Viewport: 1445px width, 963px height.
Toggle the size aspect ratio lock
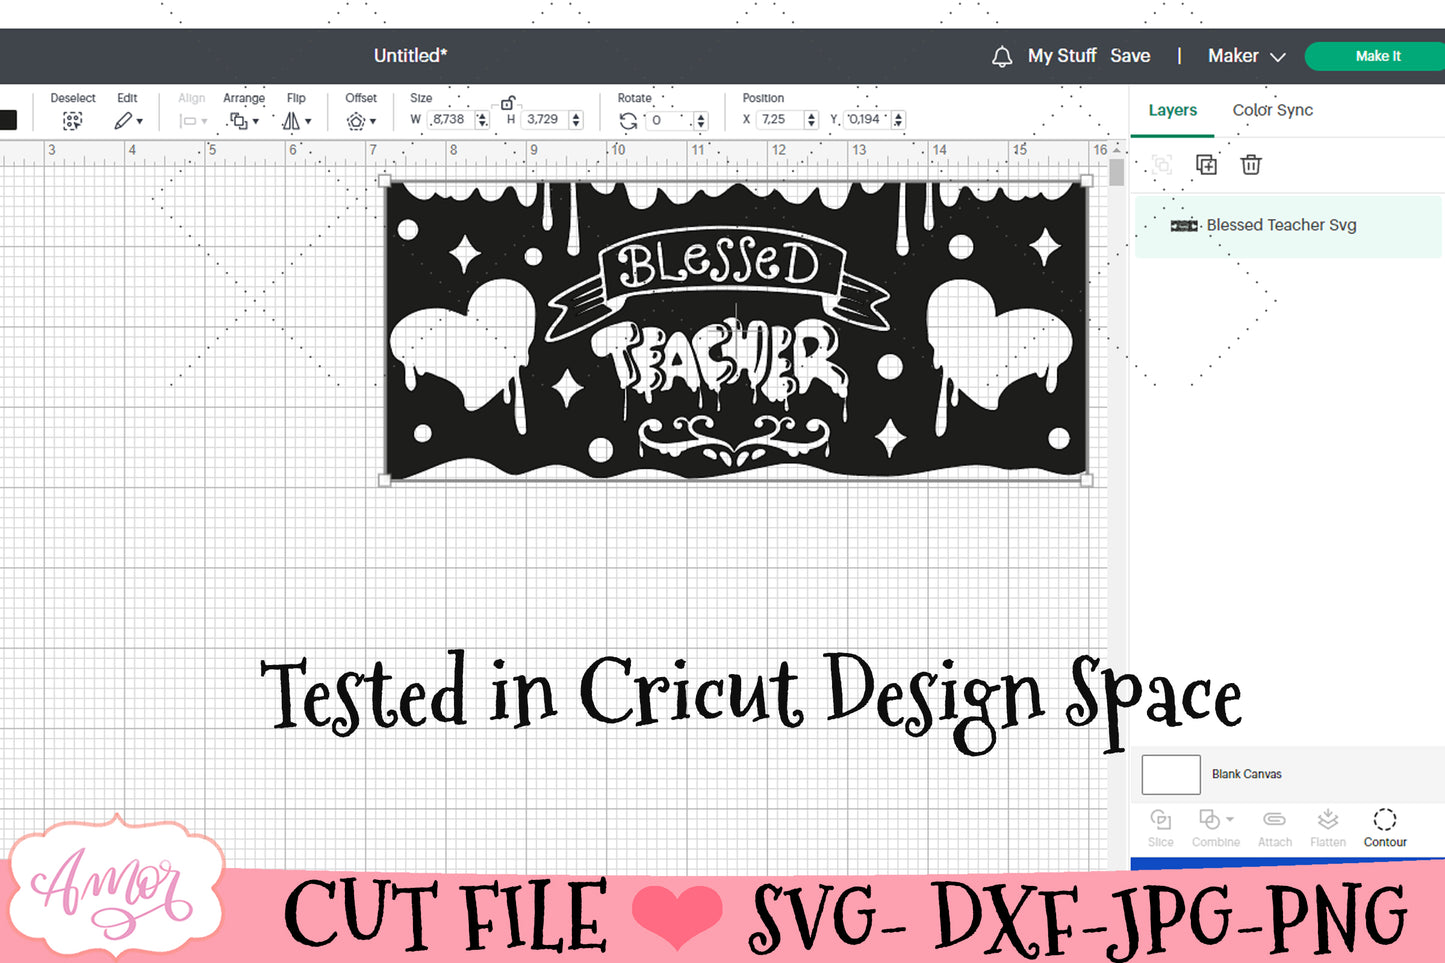pyautogui.click(x=508, y=103)
